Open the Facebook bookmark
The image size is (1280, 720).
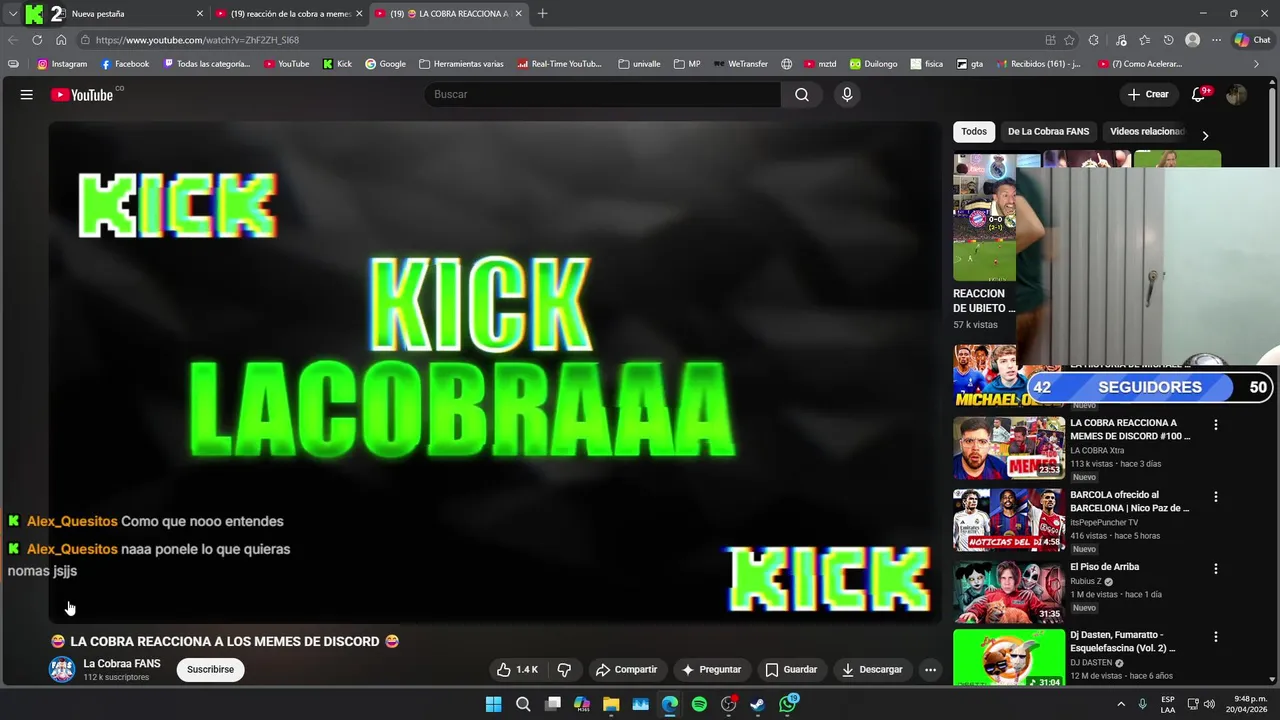point(125,64)
